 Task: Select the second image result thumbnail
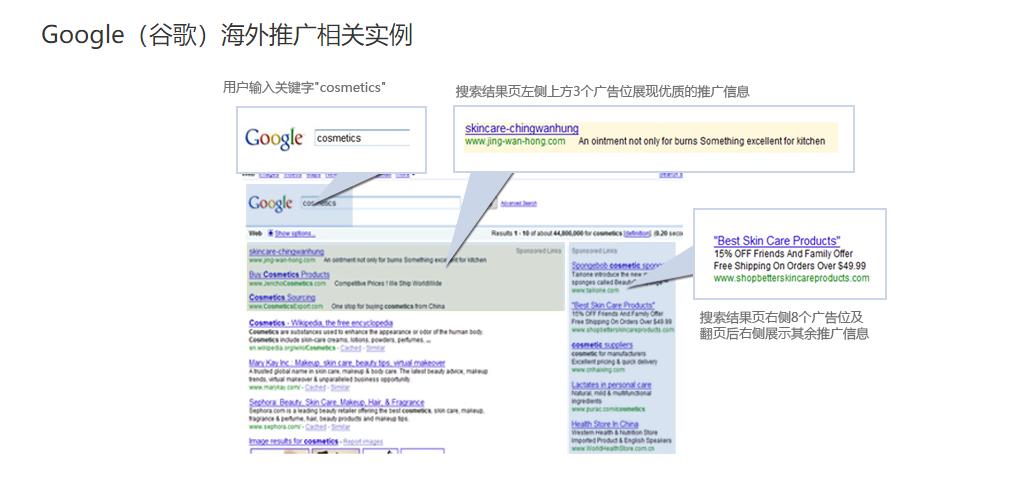click(x=335, y=451)
